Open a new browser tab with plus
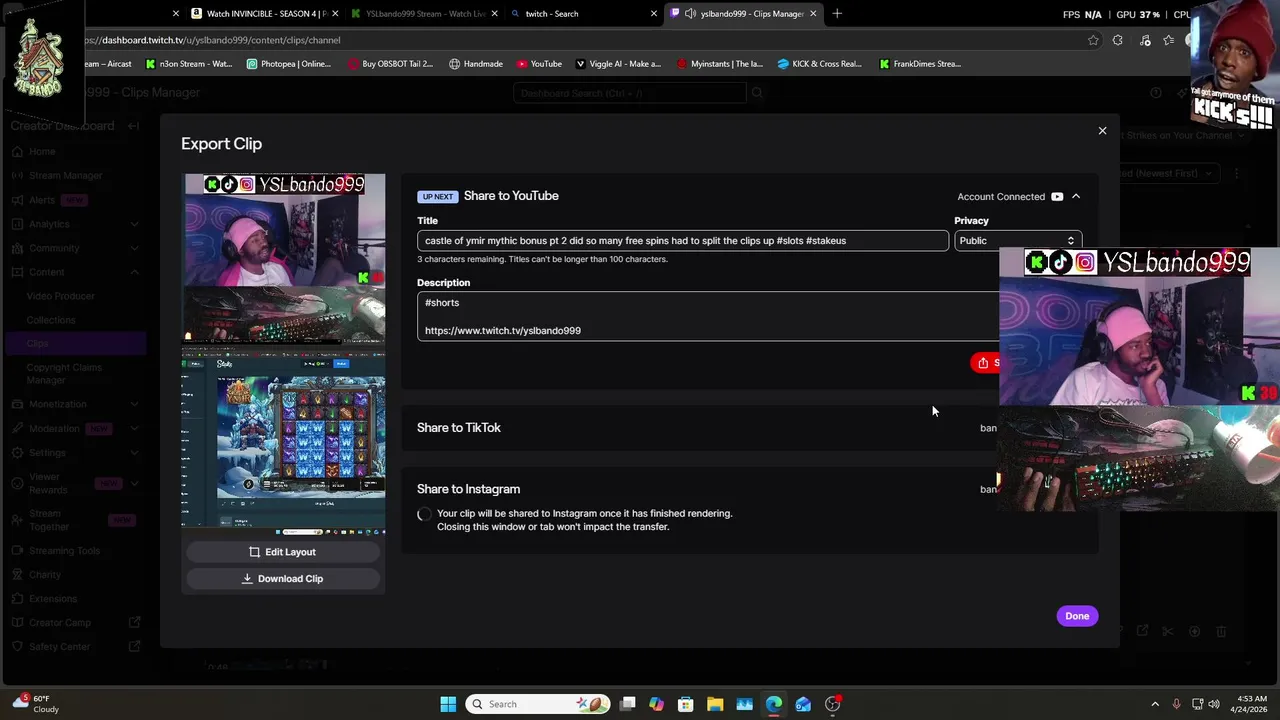 point(837,14)
